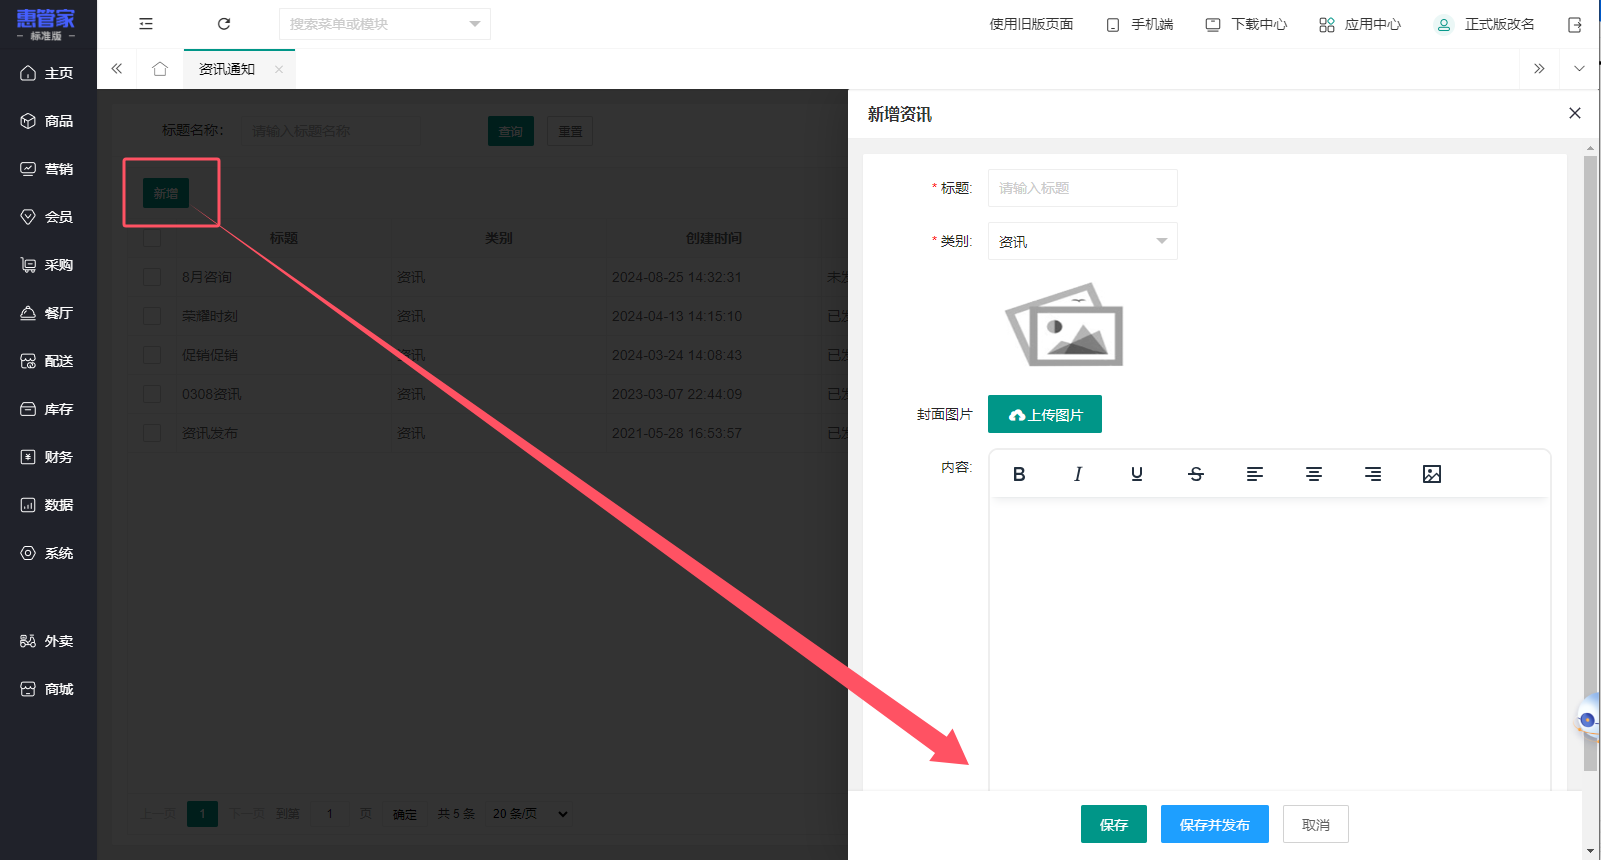Viewport: 1601px width, 860px height.
Task: Click the 标题 input field in form
Action: 1083,188
